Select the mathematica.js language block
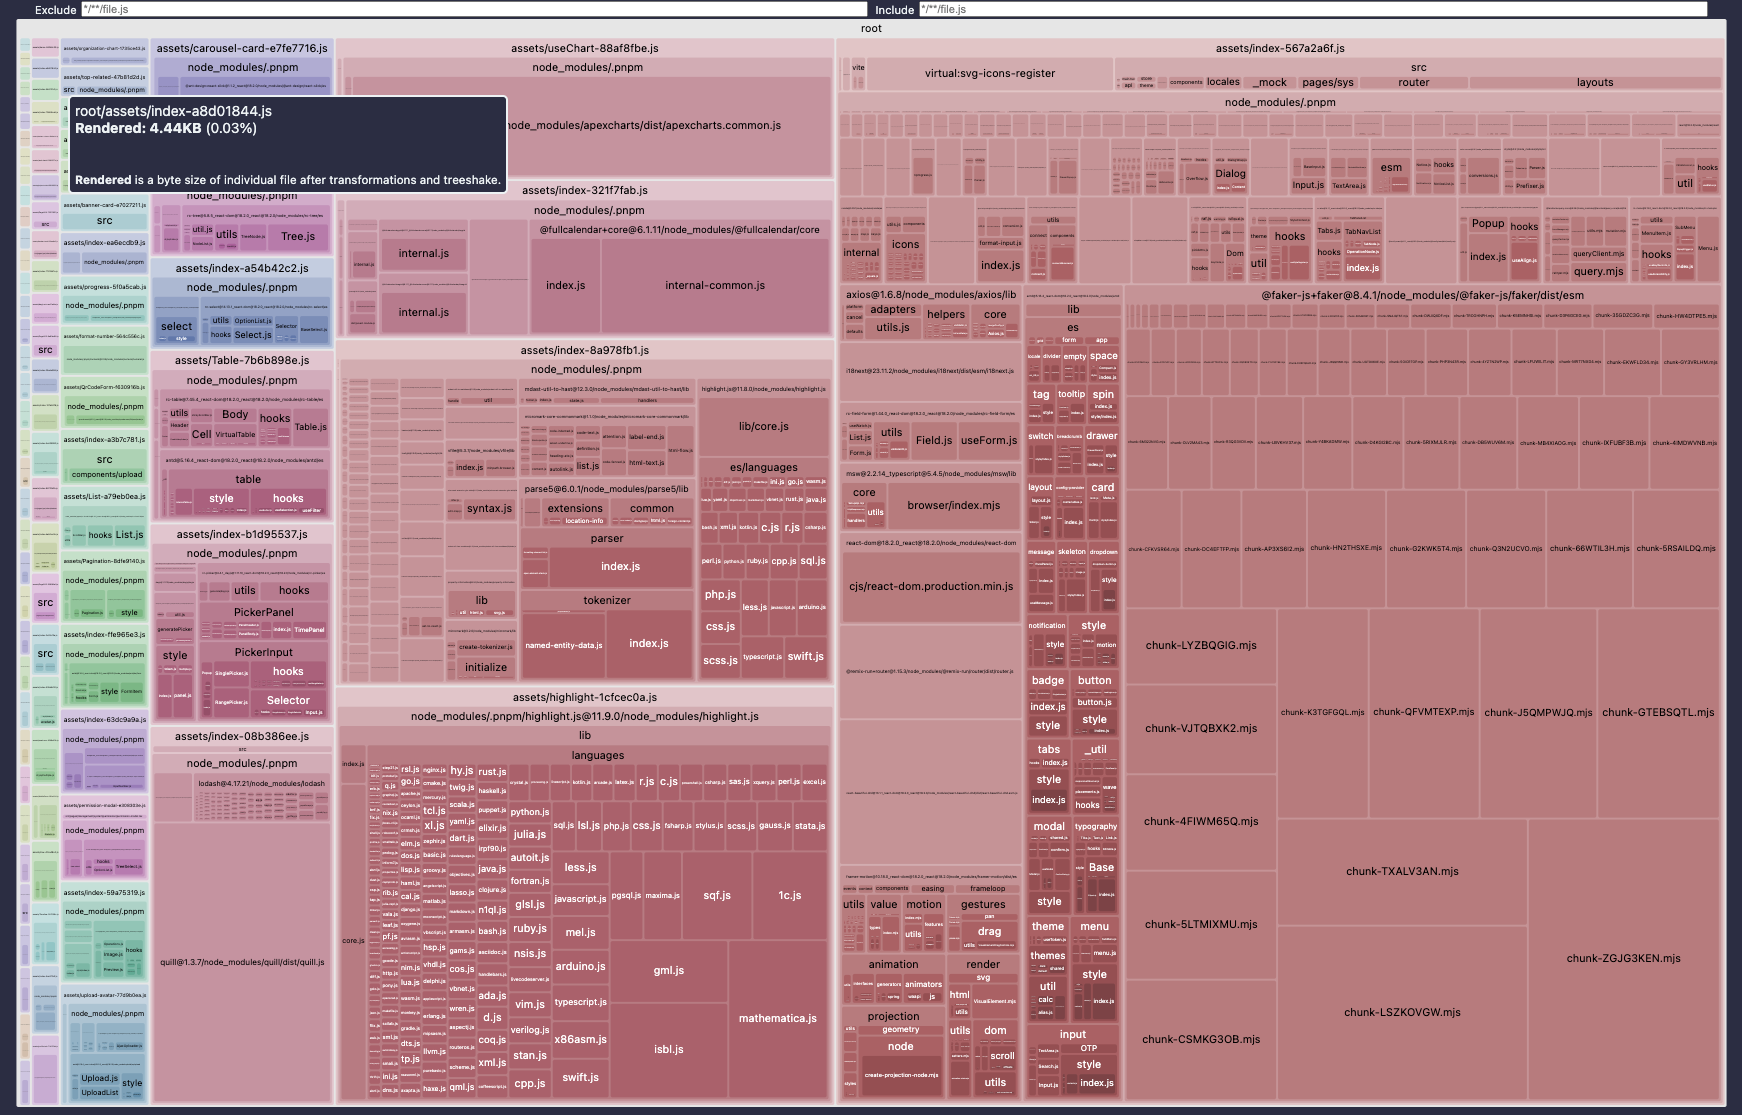1742x1115 pixels. point(778,1018)
